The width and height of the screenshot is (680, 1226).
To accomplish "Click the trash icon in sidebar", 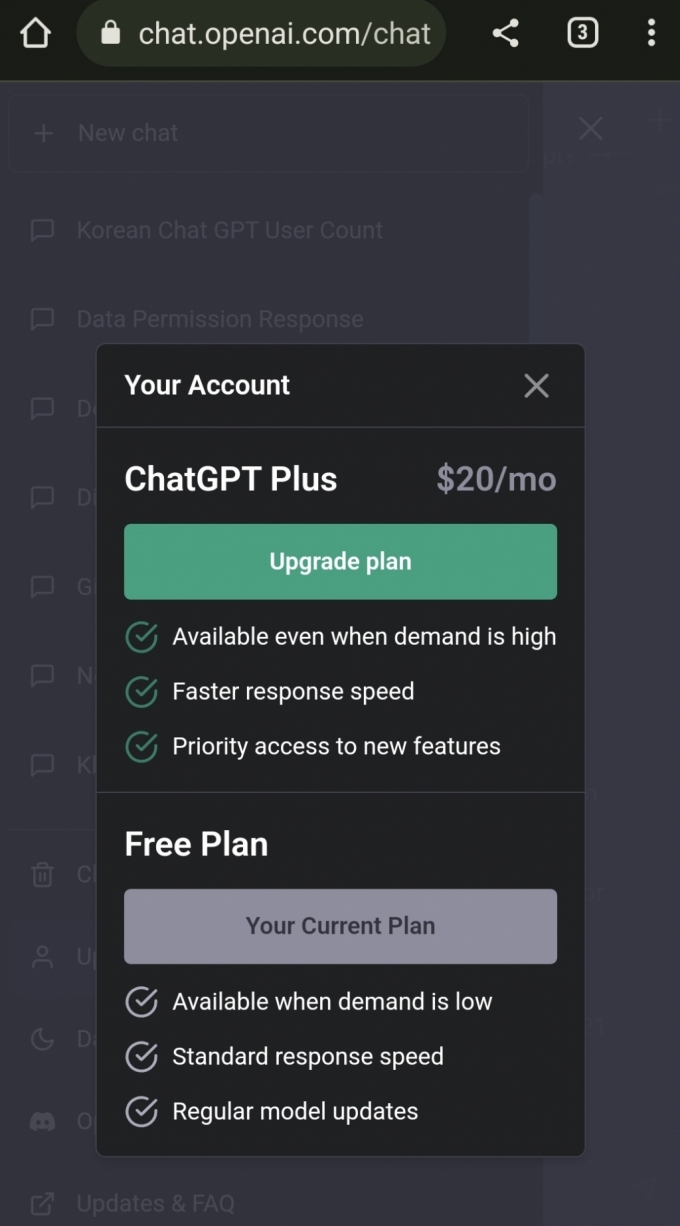I will coord(42,874).
